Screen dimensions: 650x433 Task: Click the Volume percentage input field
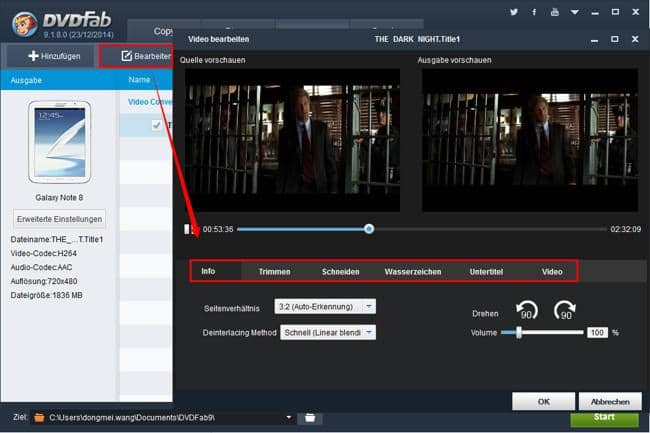coord(597,332)
